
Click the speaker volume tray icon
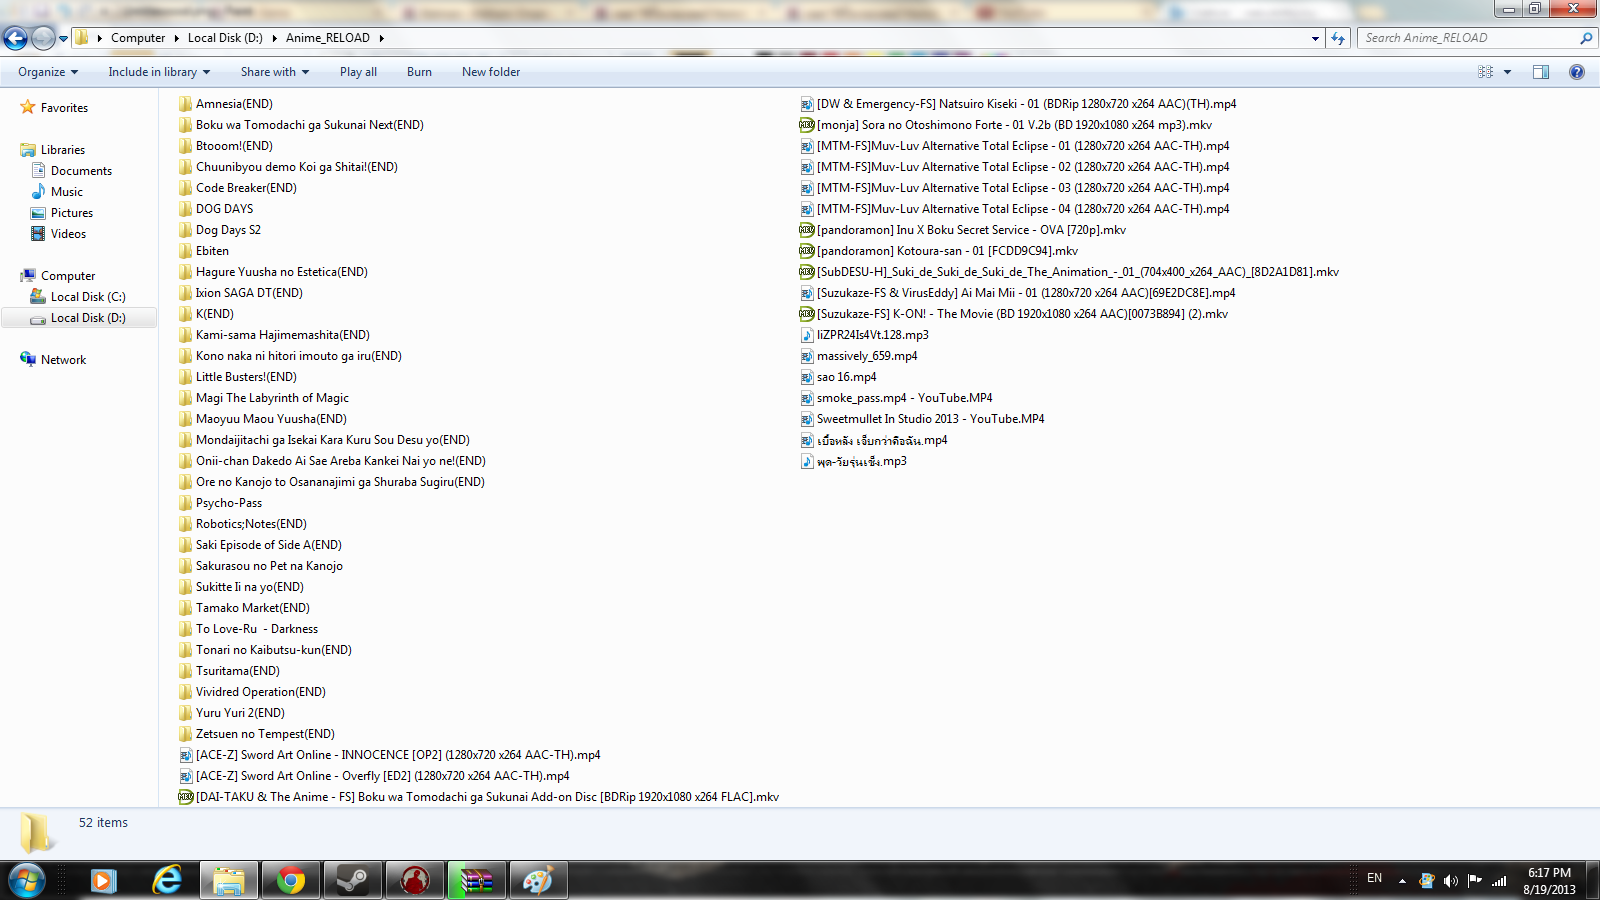click(1451, 881)
